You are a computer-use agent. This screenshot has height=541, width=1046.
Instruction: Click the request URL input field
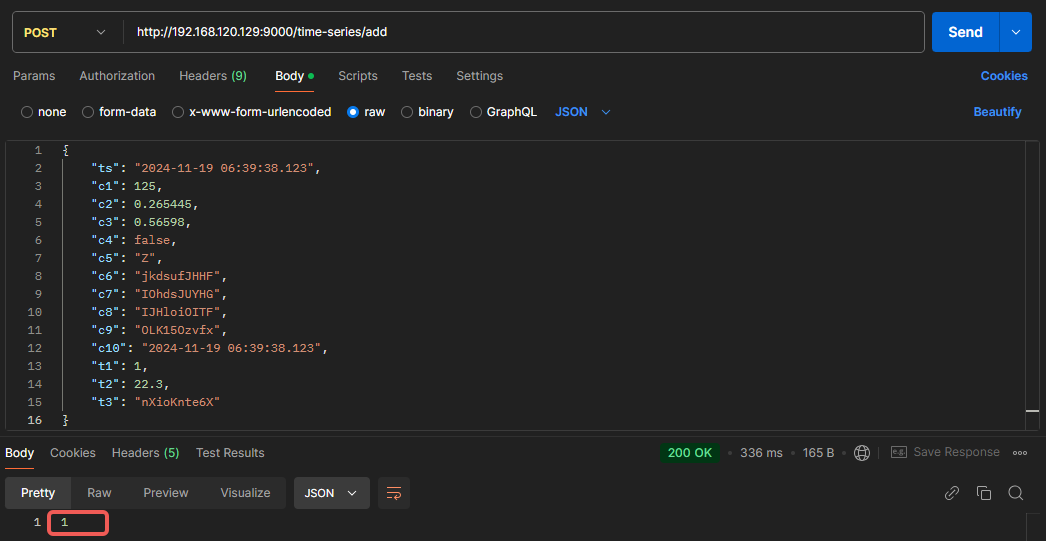click(520, 32)
